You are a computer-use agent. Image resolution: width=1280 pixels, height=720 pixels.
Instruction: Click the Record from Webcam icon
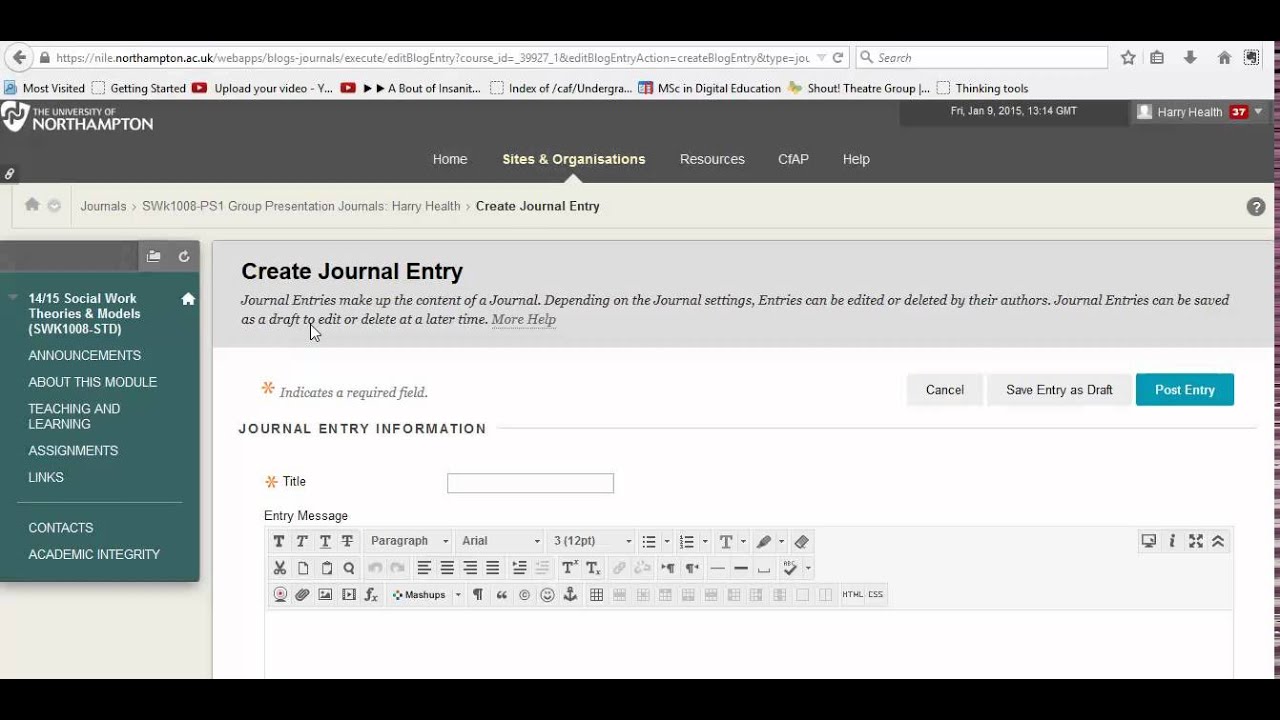click(280, 594)
